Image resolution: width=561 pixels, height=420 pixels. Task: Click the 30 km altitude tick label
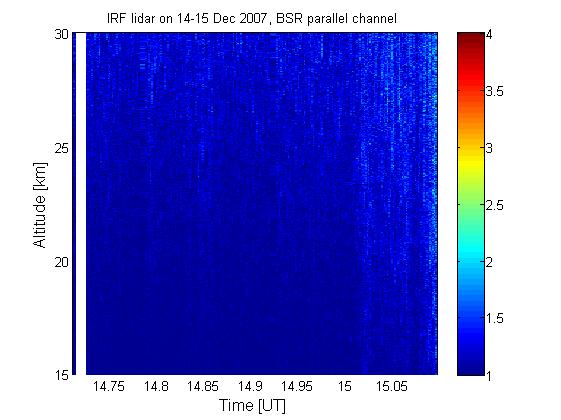[61, 35]
